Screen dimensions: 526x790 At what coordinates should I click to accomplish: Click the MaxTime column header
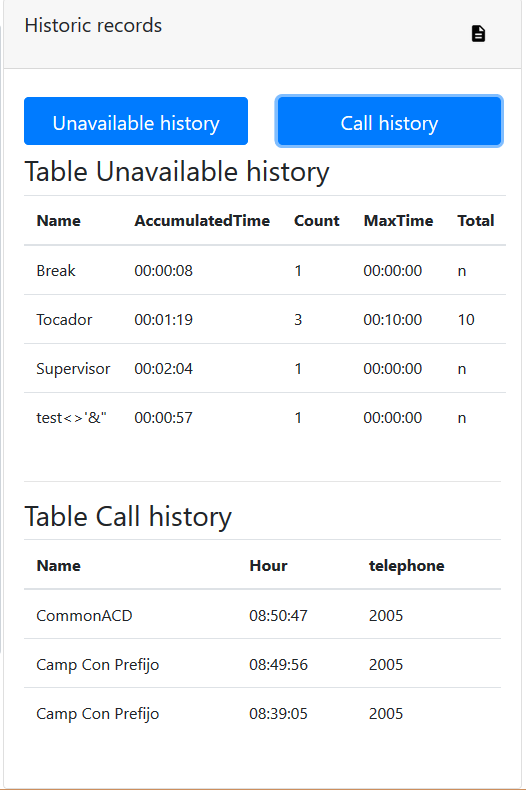[399, 221]
